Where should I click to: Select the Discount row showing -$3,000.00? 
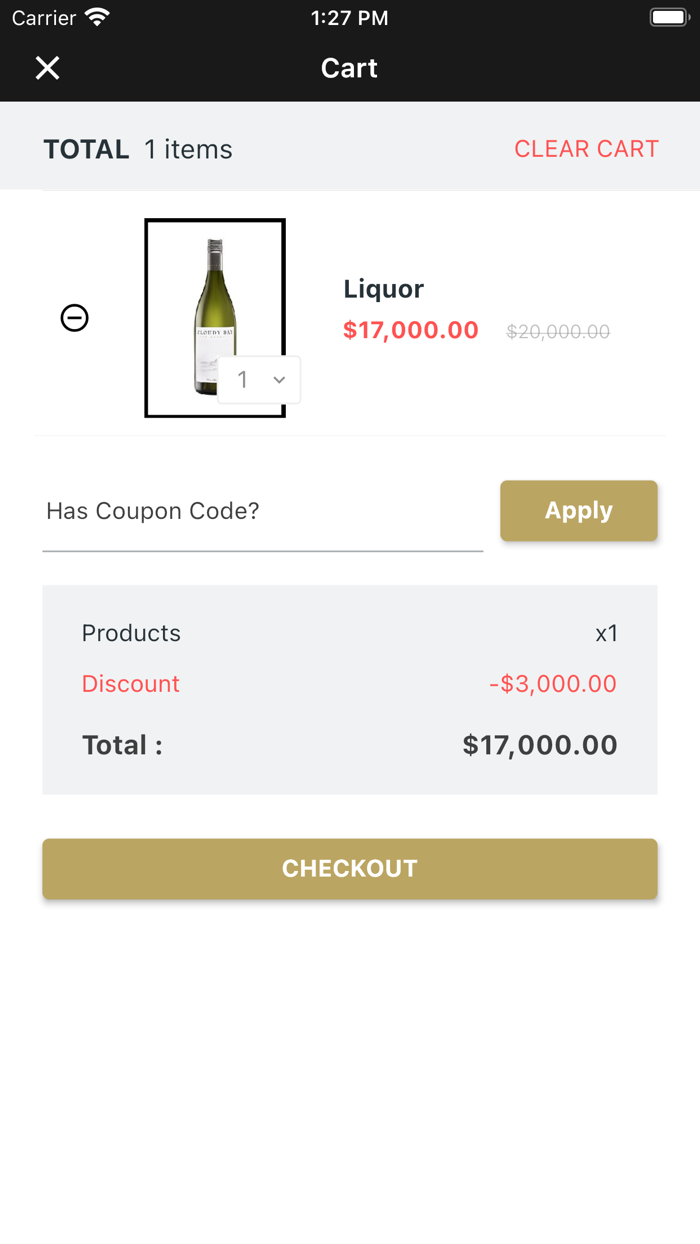pos(350,684)
